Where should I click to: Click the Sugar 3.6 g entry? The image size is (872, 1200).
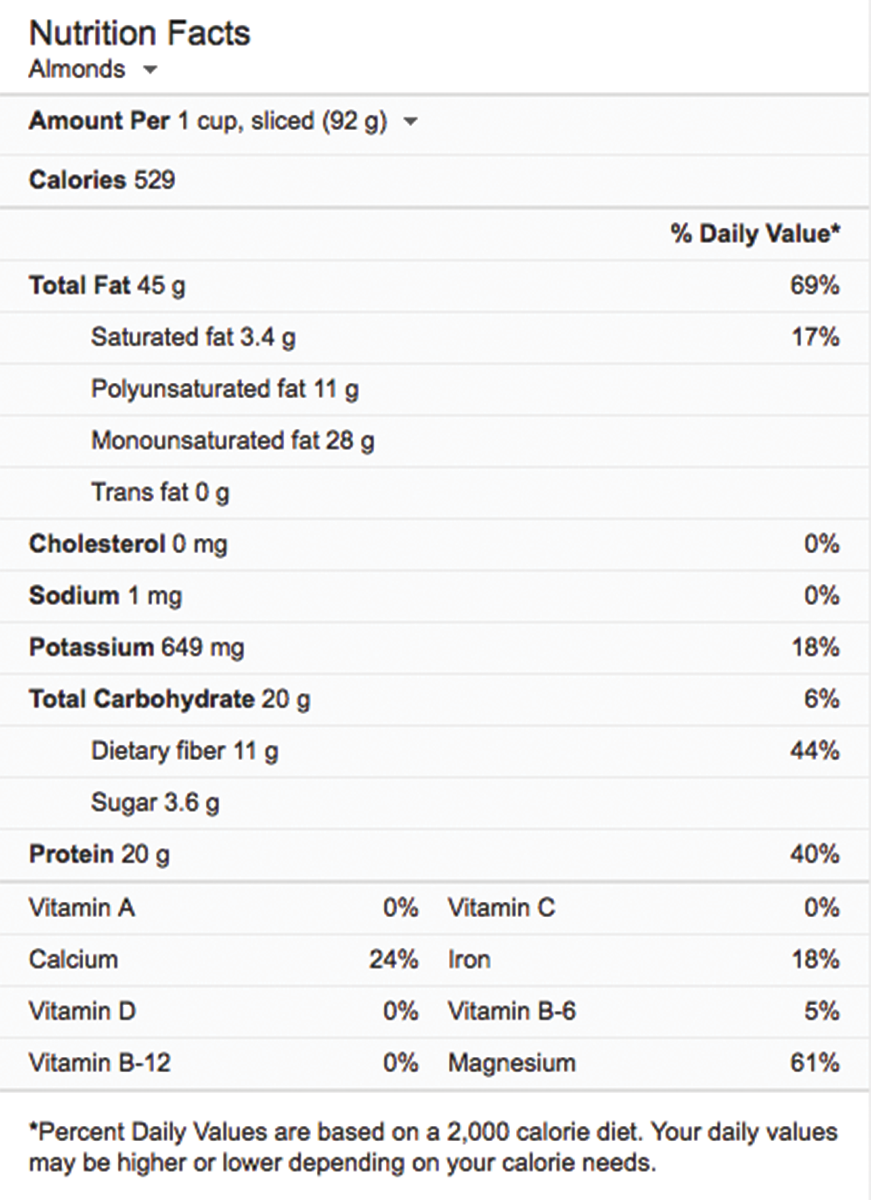pos(155,803)
